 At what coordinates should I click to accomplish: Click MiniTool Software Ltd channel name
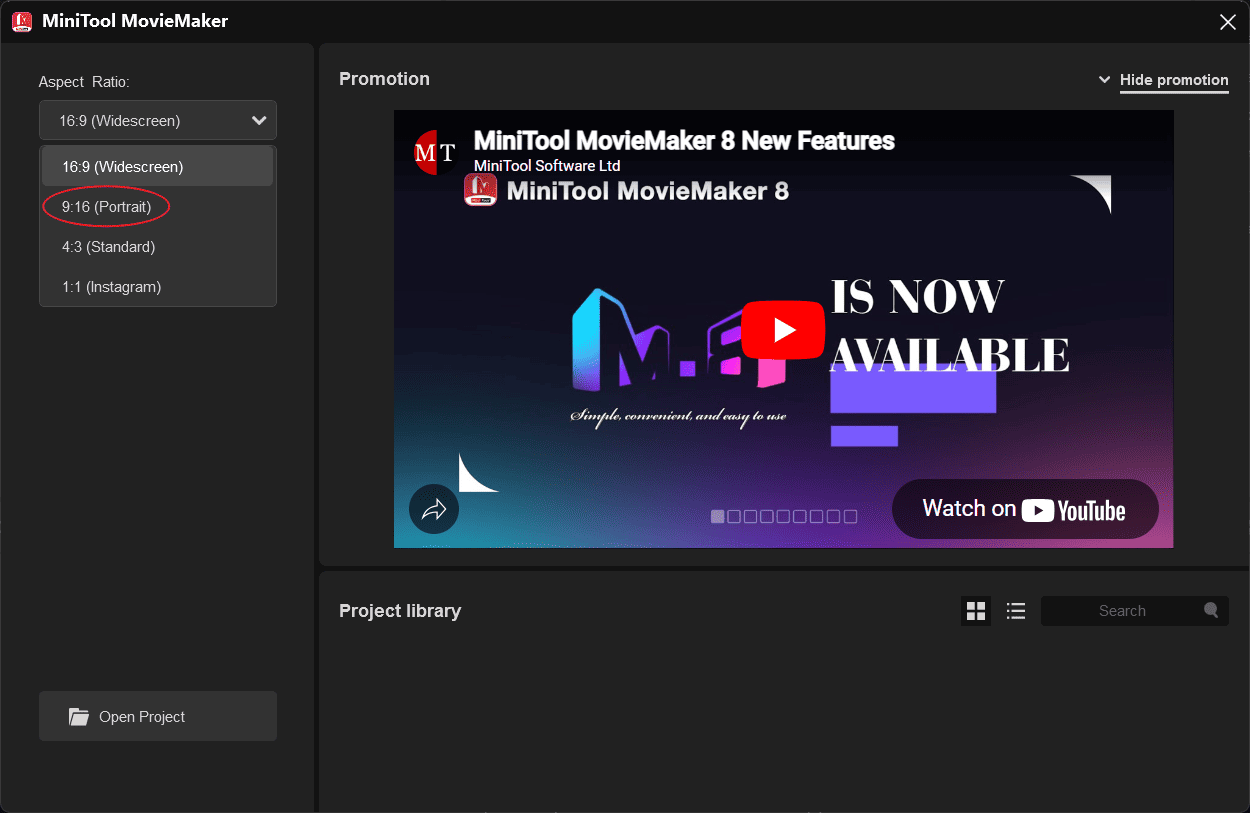tap(547, 166)
